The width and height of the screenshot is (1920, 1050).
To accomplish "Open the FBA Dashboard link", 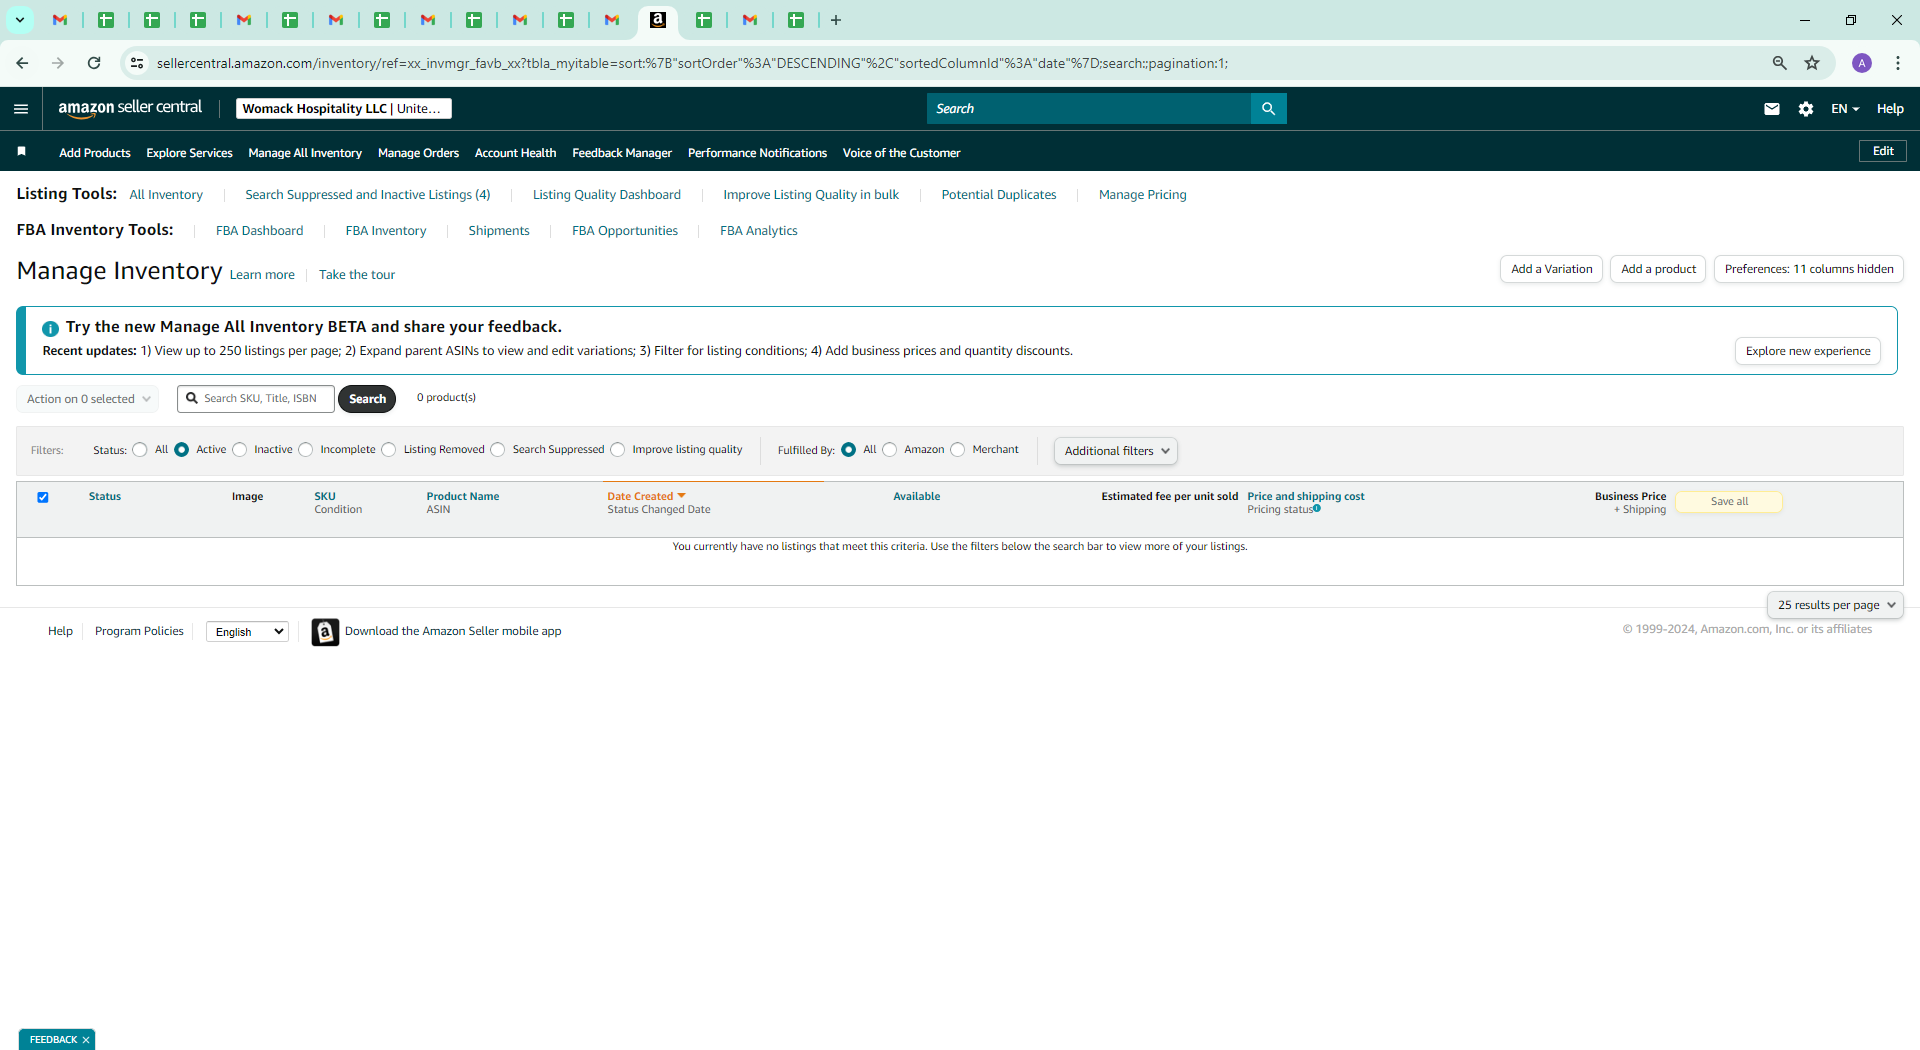I will (259, 231).
